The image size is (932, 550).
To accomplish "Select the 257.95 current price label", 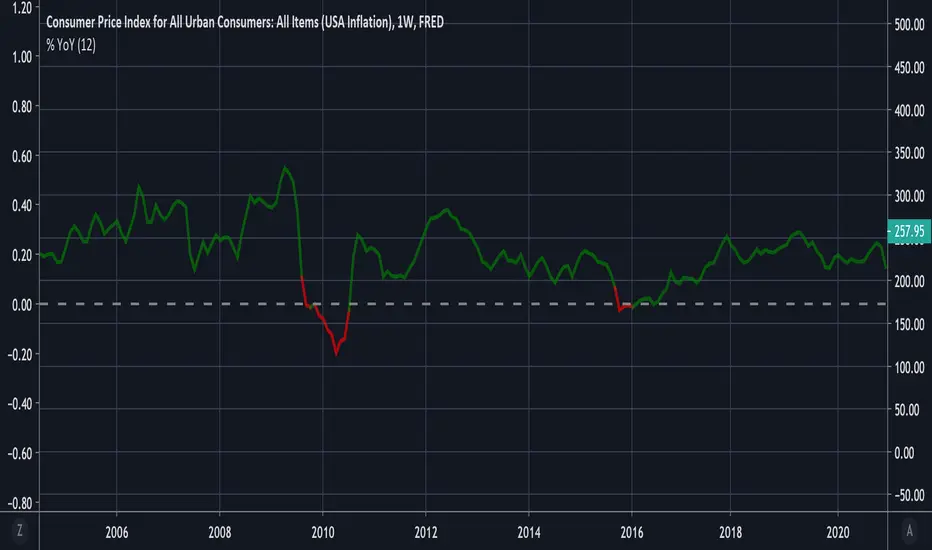I will coord(909,231).
